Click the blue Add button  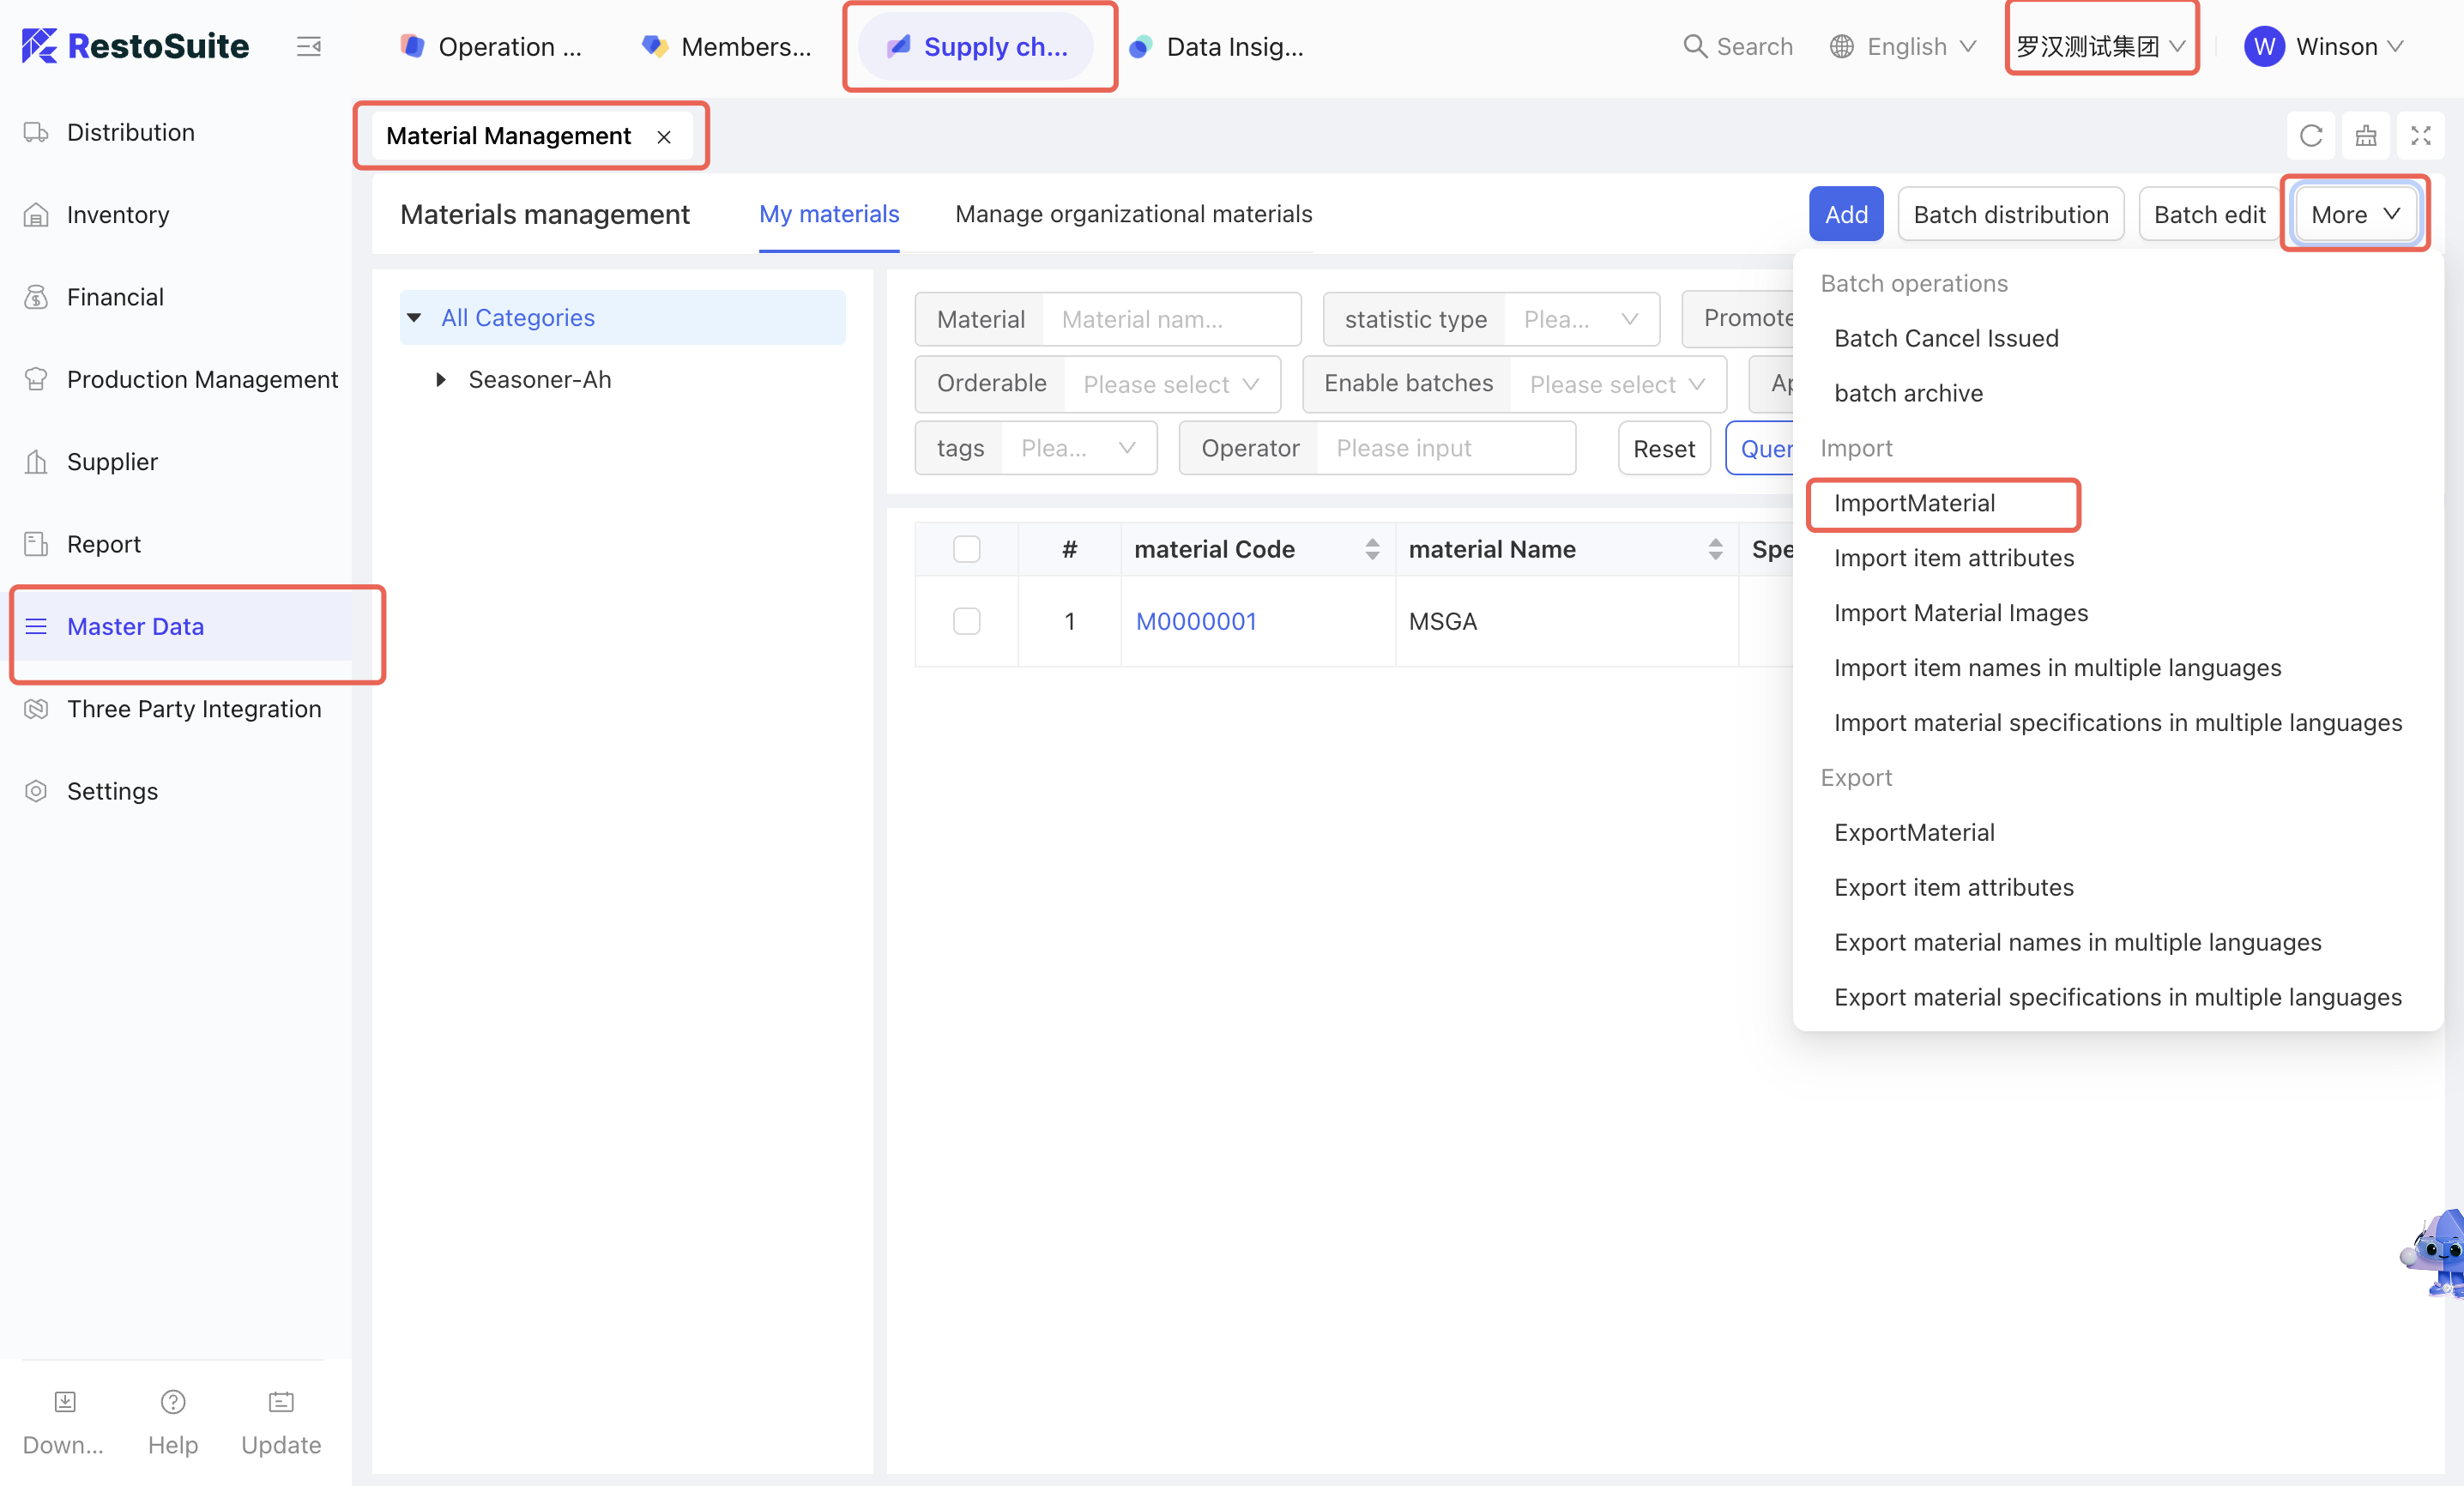(x=1845, y=214)
